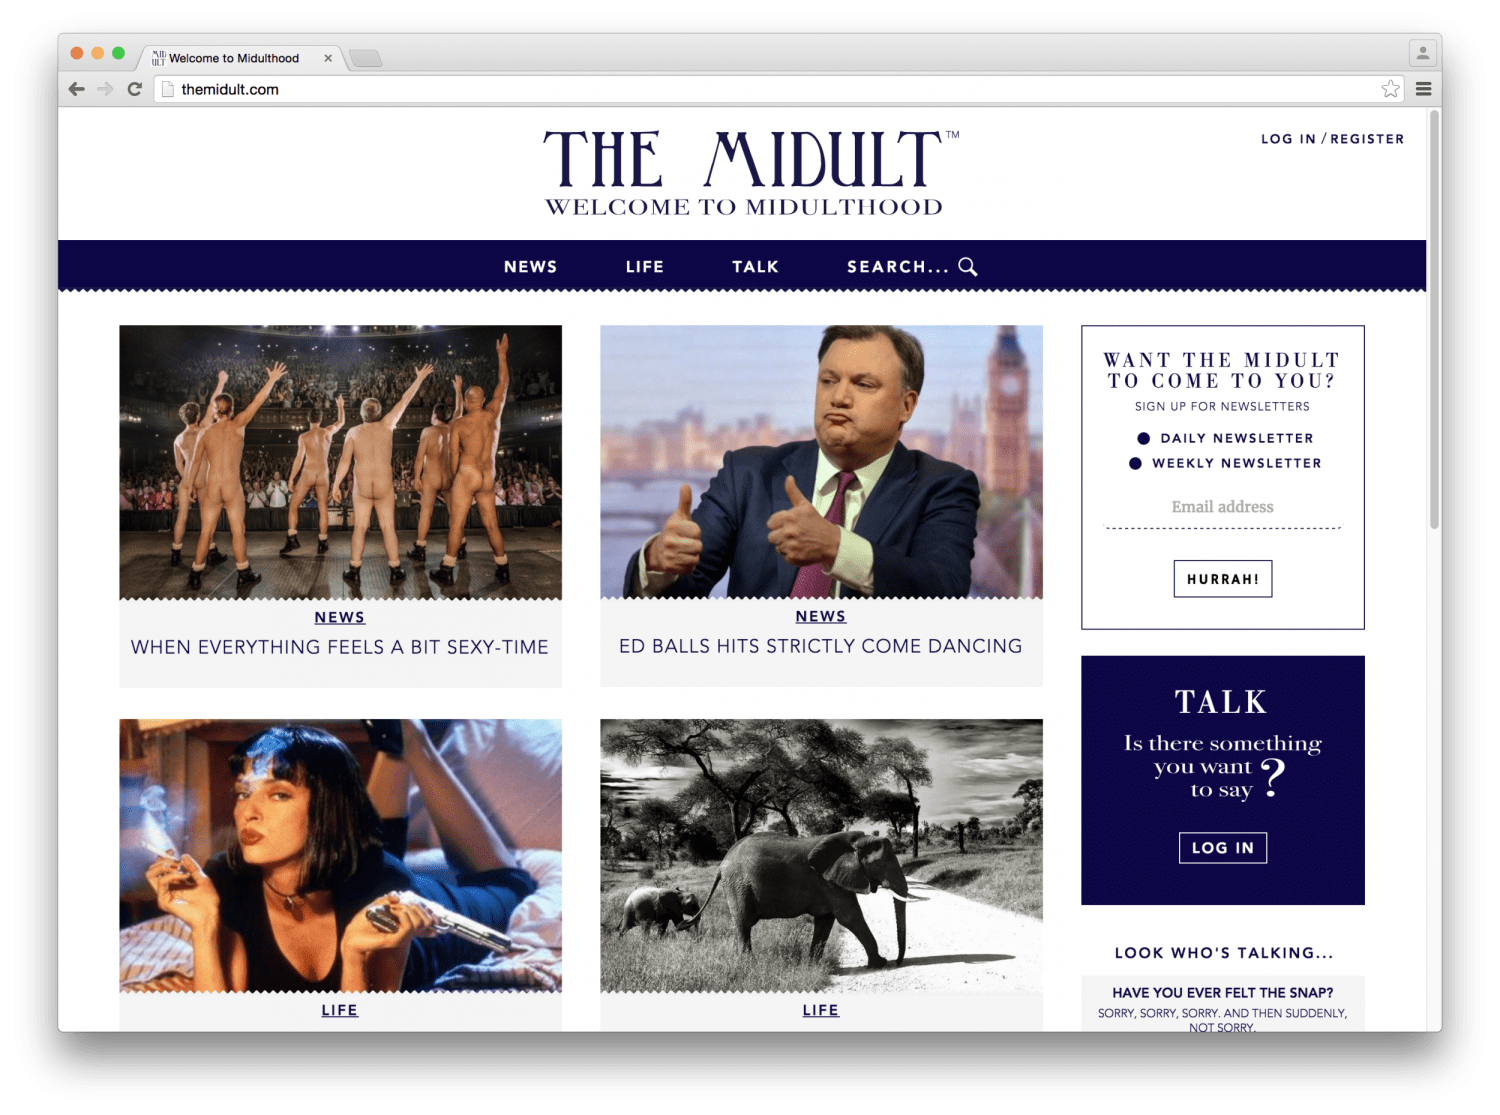Click the Log In button in Talk panel
Screen dimensions: 1500x1115
coord(1222,848)
